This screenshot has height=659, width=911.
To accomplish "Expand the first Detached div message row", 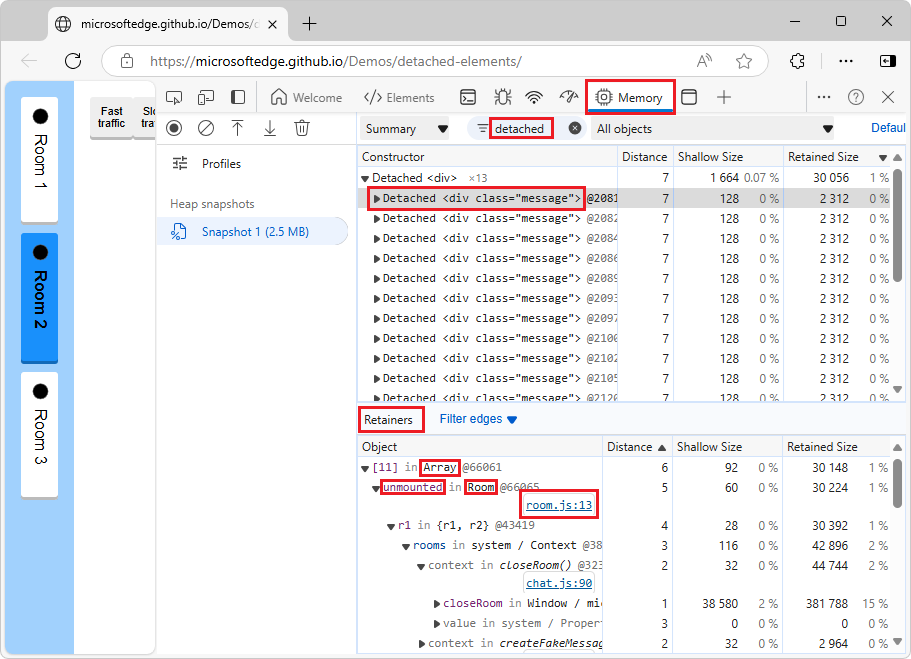I will tap(380, 198).
